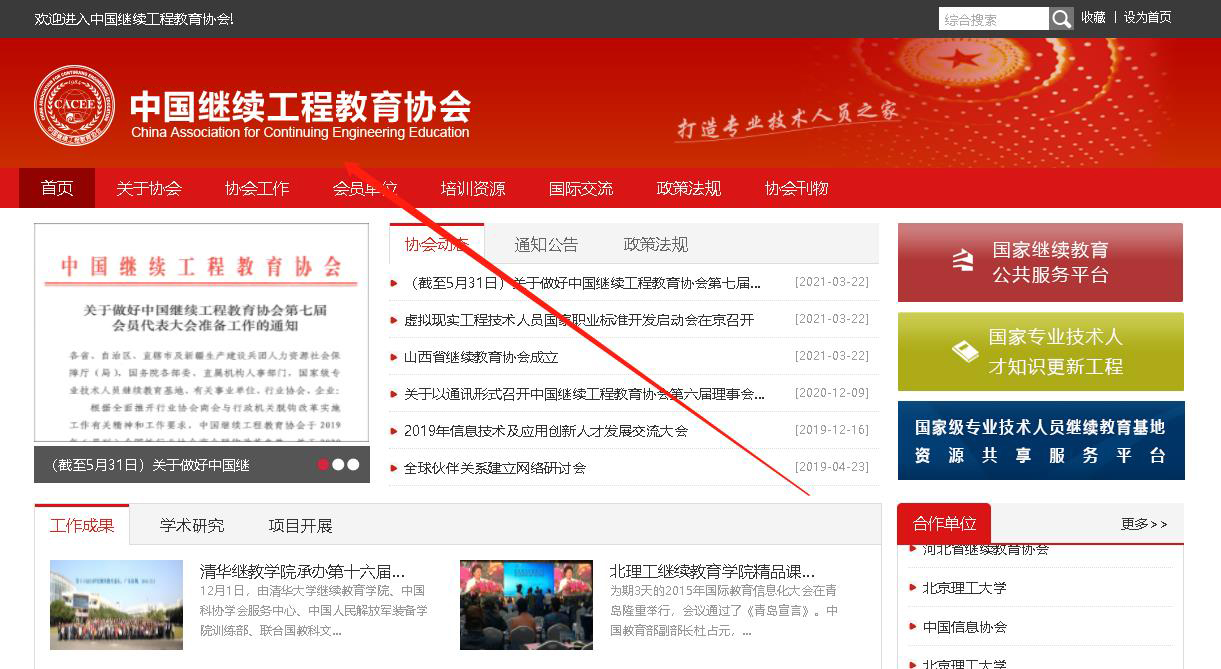Open 培训资源 navigation menu
The image size is (1221, 669).
473,188
